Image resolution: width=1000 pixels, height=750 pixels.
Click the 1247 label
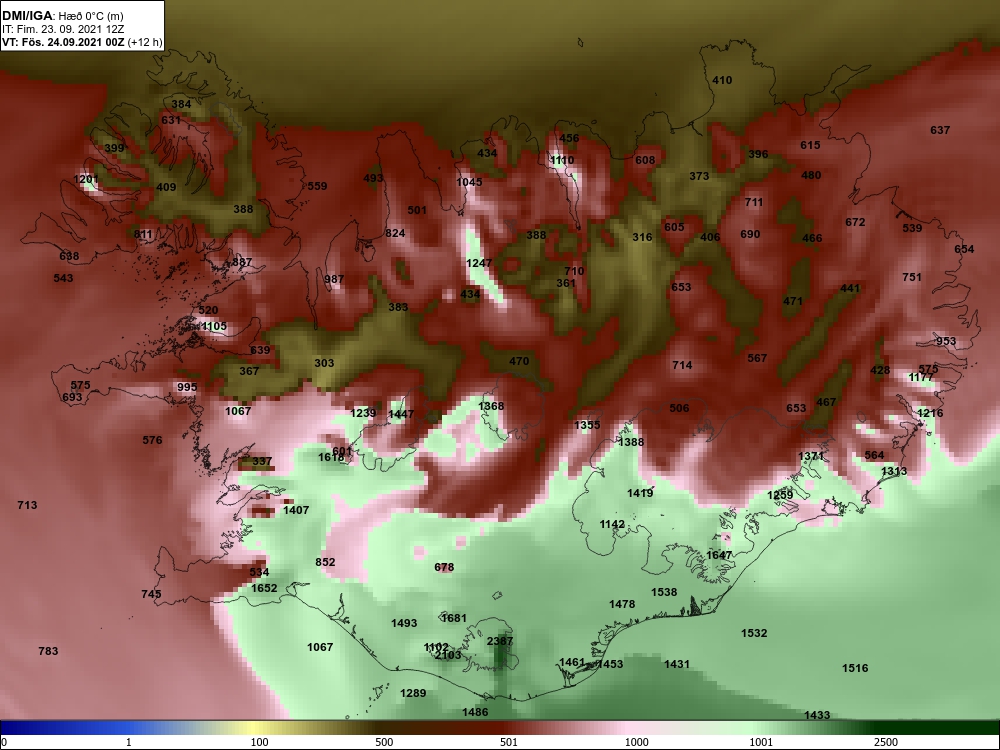479,263
